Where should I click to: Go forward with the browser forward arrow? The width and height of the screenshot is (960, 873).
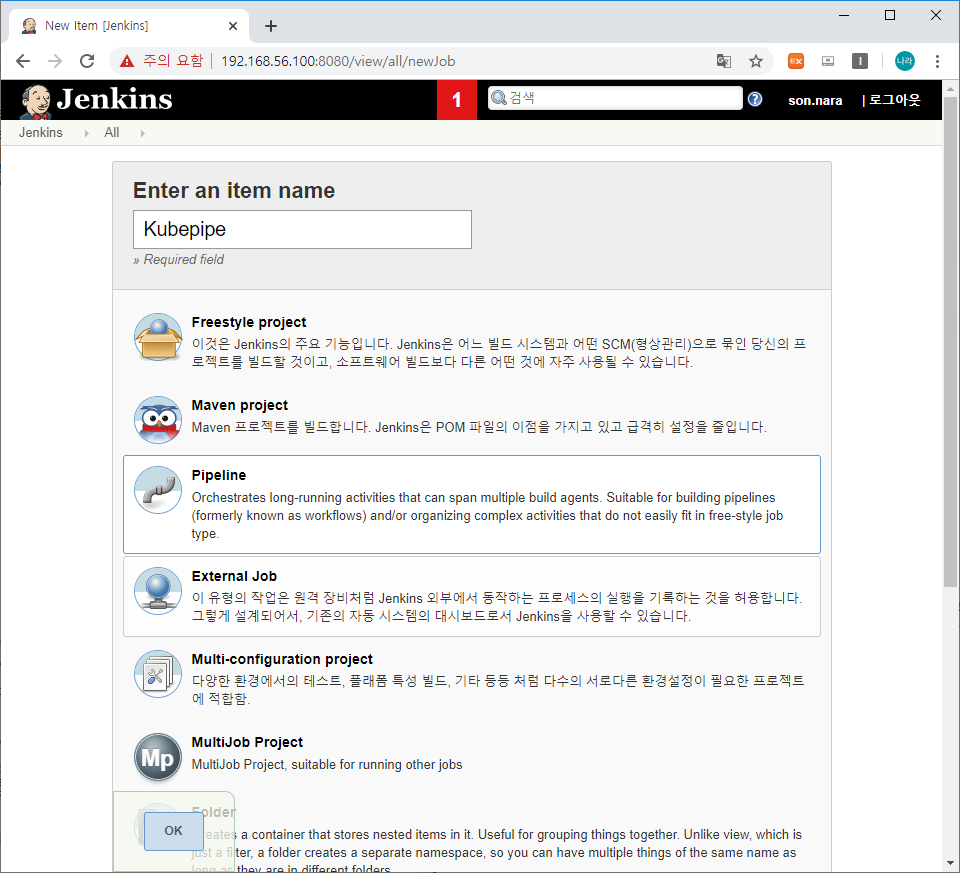55,61
